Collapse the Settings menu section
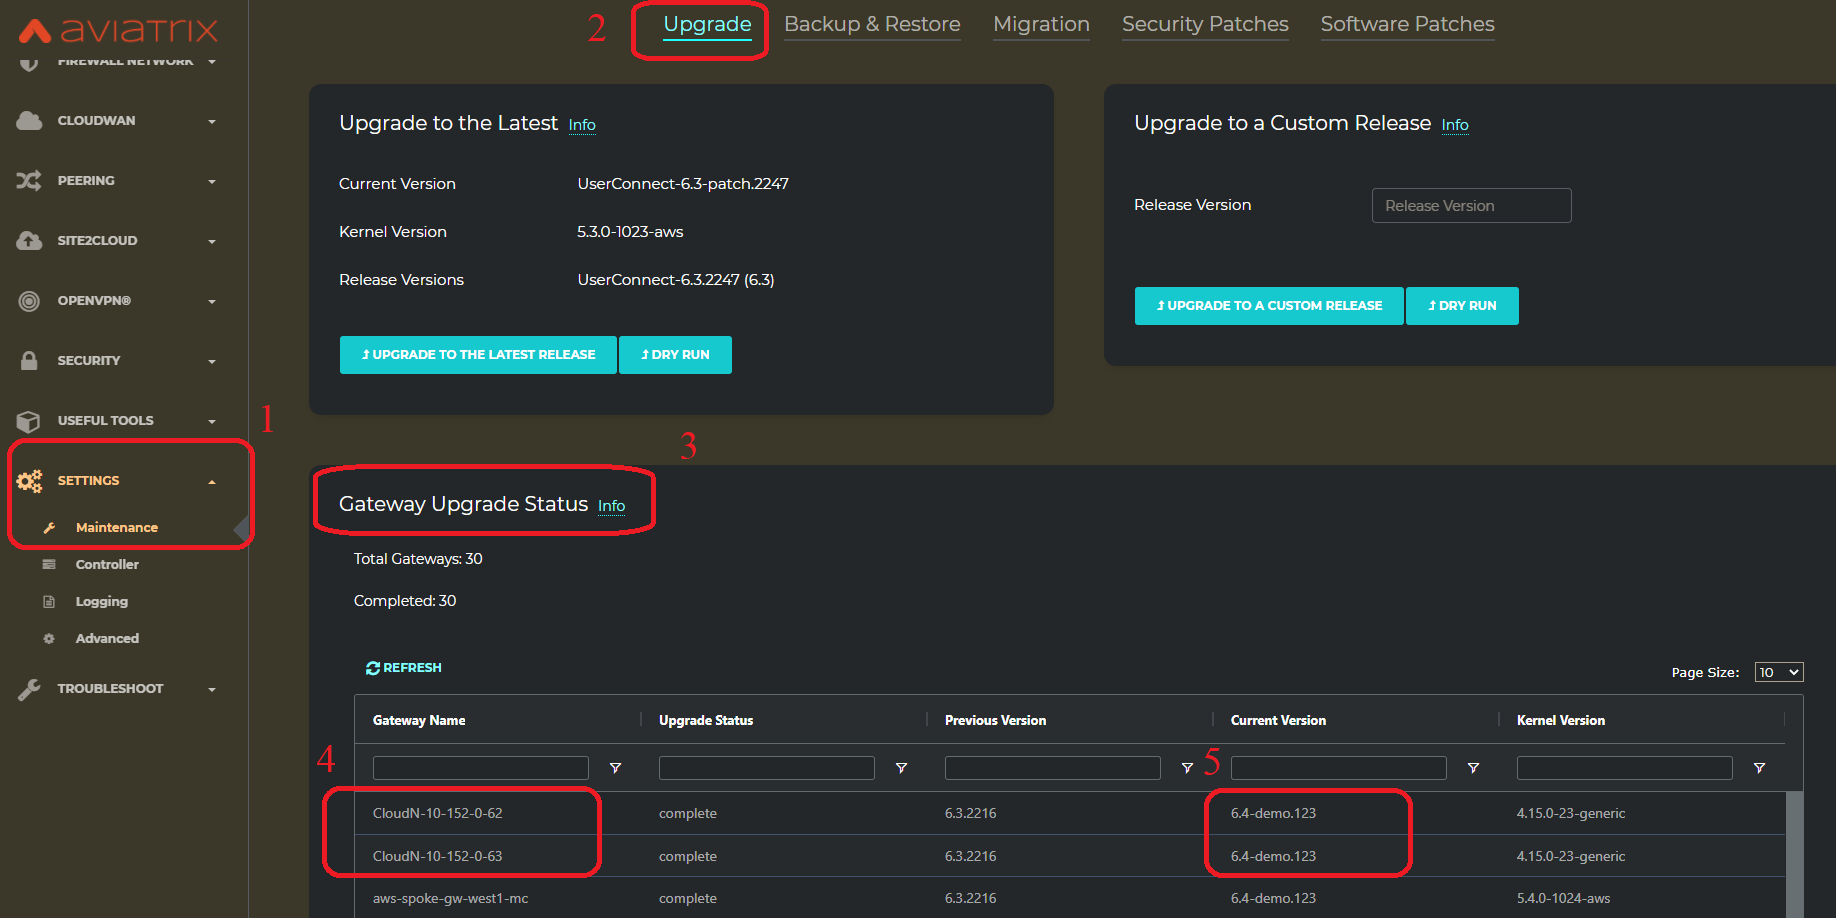This screenshot has height=918, width=1836. pyautogui.click(x=211, y=482)
